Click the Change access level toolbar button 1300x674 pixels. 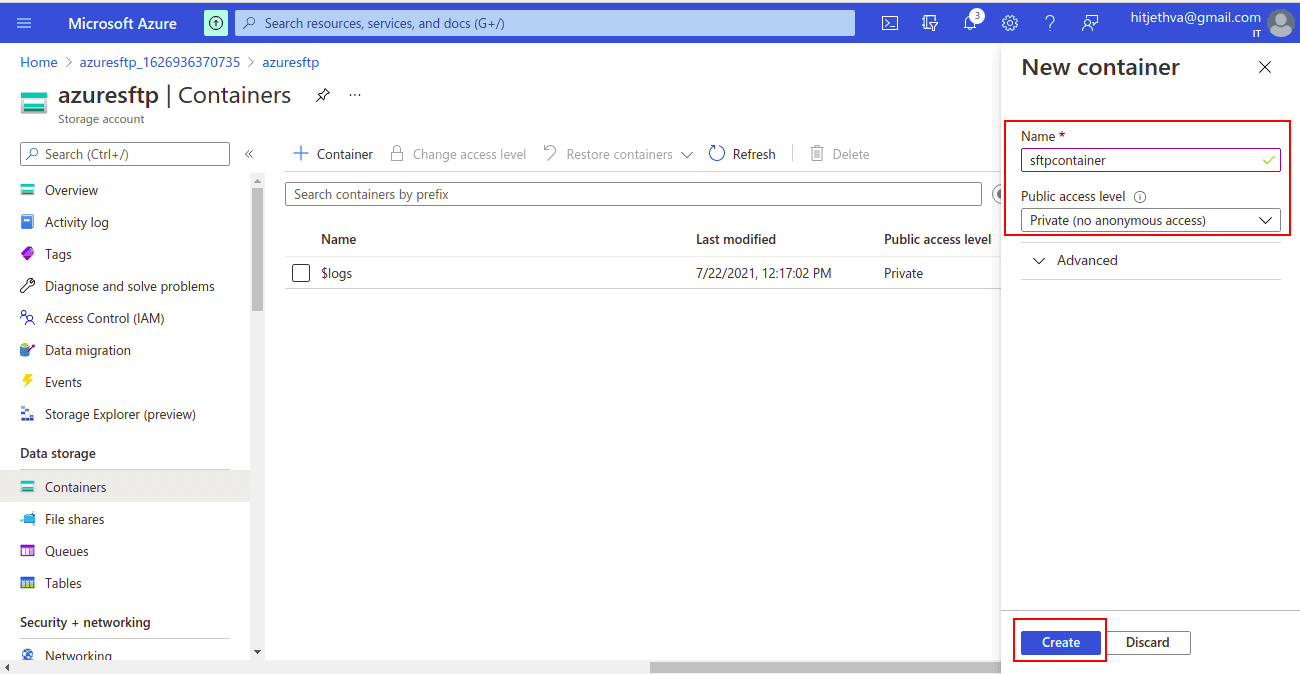tap(458, 154)
